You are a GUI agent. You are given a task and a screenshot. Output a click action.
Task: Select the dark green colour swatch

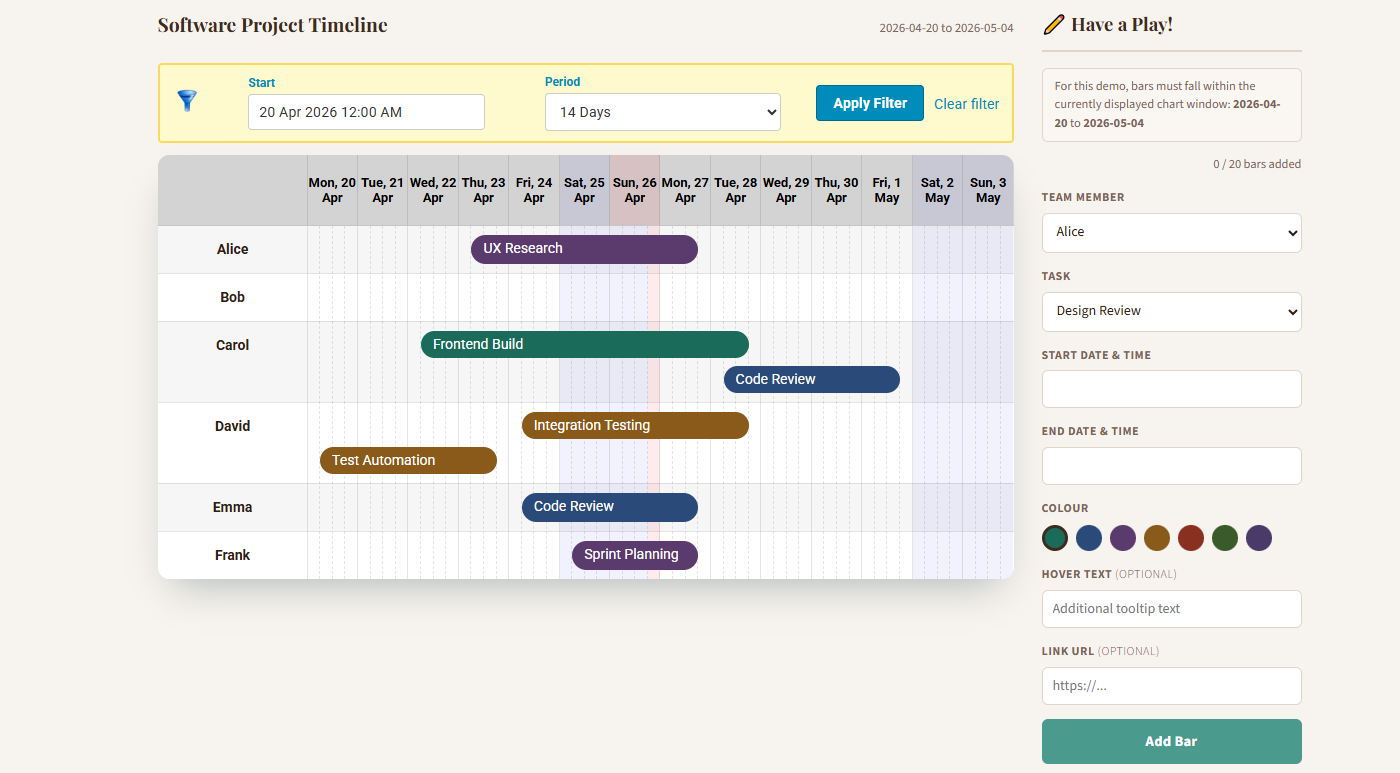point(1225,538)
